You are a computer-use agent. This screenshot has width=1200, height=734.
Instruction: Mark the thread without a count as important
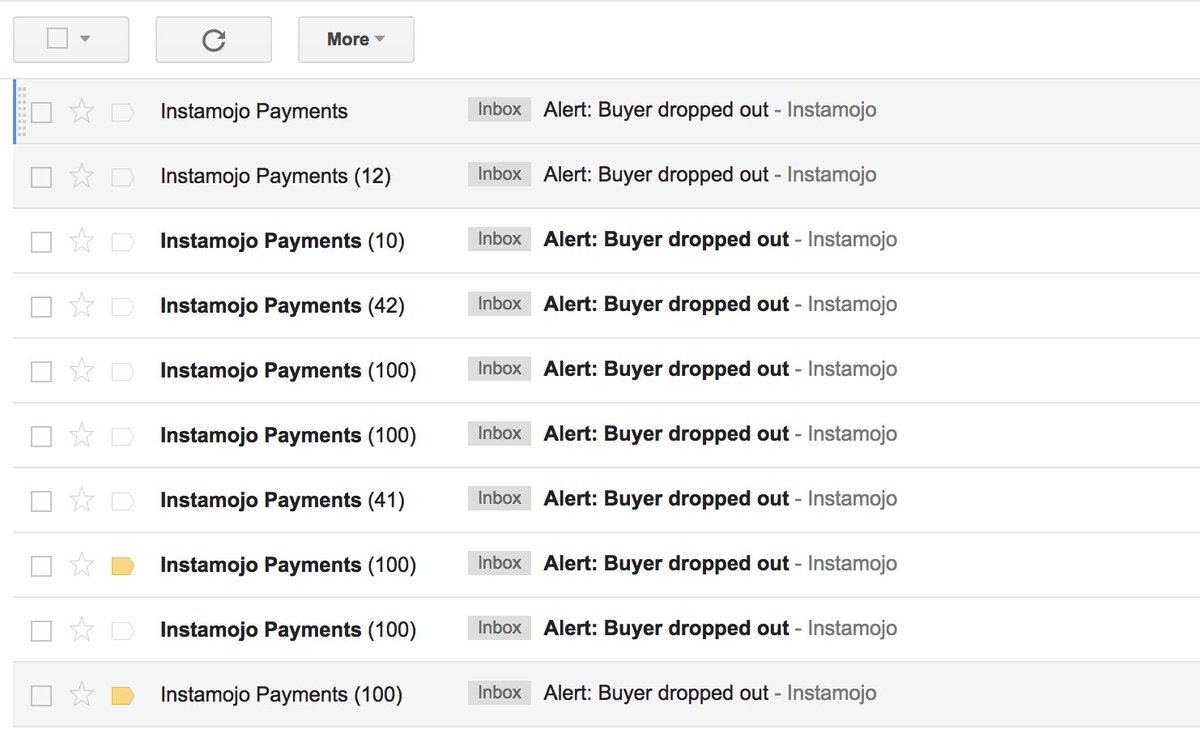(x=122, y=112)
